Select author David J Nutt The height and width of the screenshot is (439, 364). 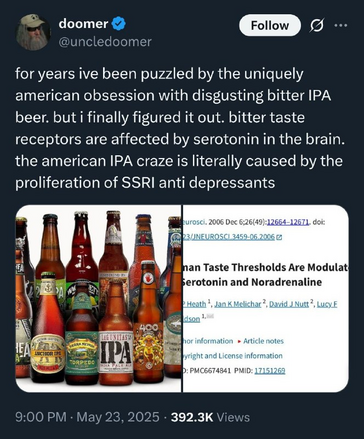(x=289, y=304)
